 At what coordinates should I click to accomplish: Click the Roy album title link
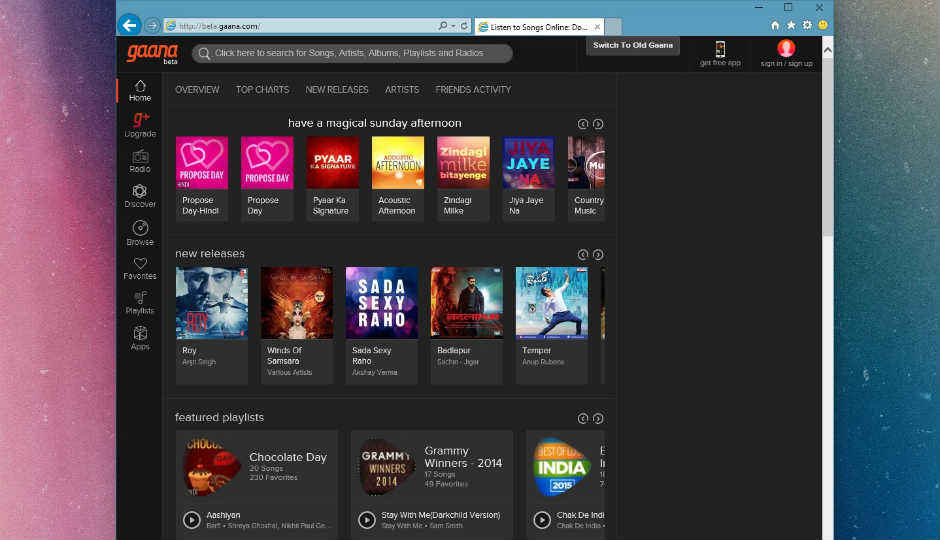tap(189, 351)
